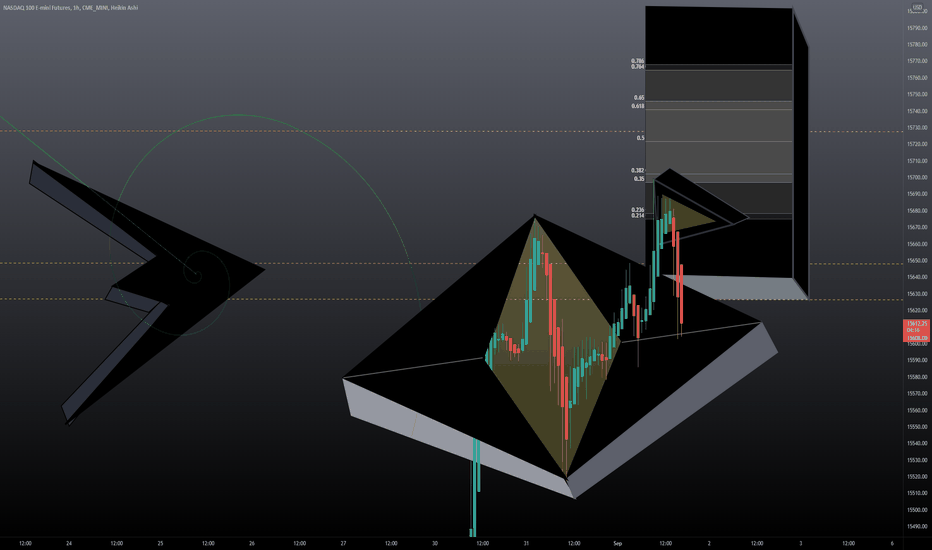Select the yellow diamond pattern drawing
The image size is (932, 550).
[553, 348]
